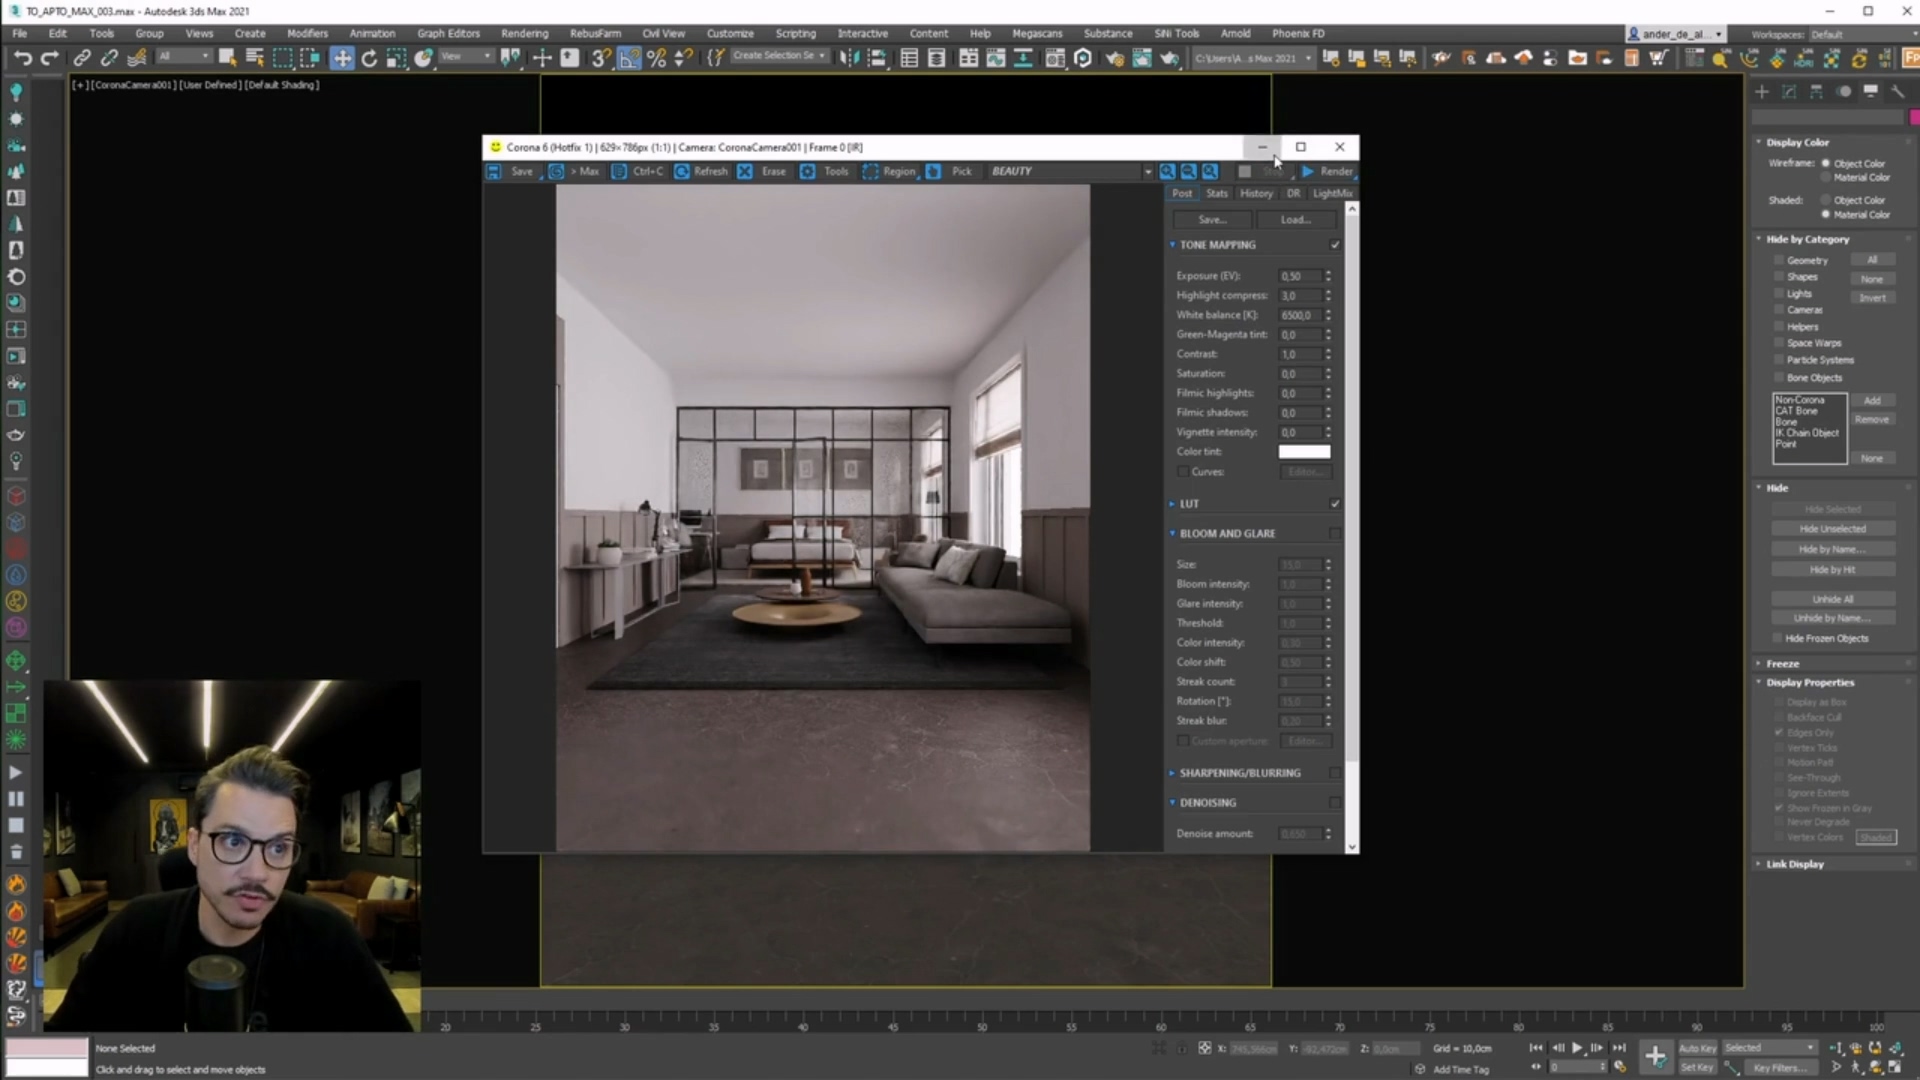Click Save icon in Corona frame buffer

[494, 172]
